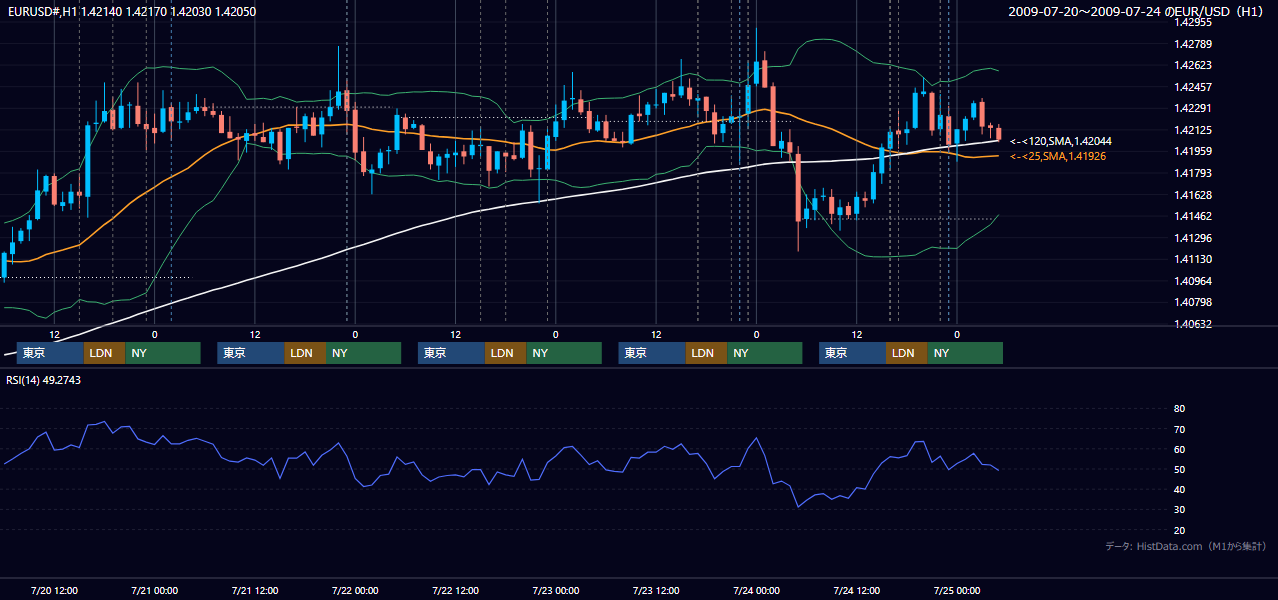
Task: Click the 7/22 12:00 time axis label
Action: (456, 590)
